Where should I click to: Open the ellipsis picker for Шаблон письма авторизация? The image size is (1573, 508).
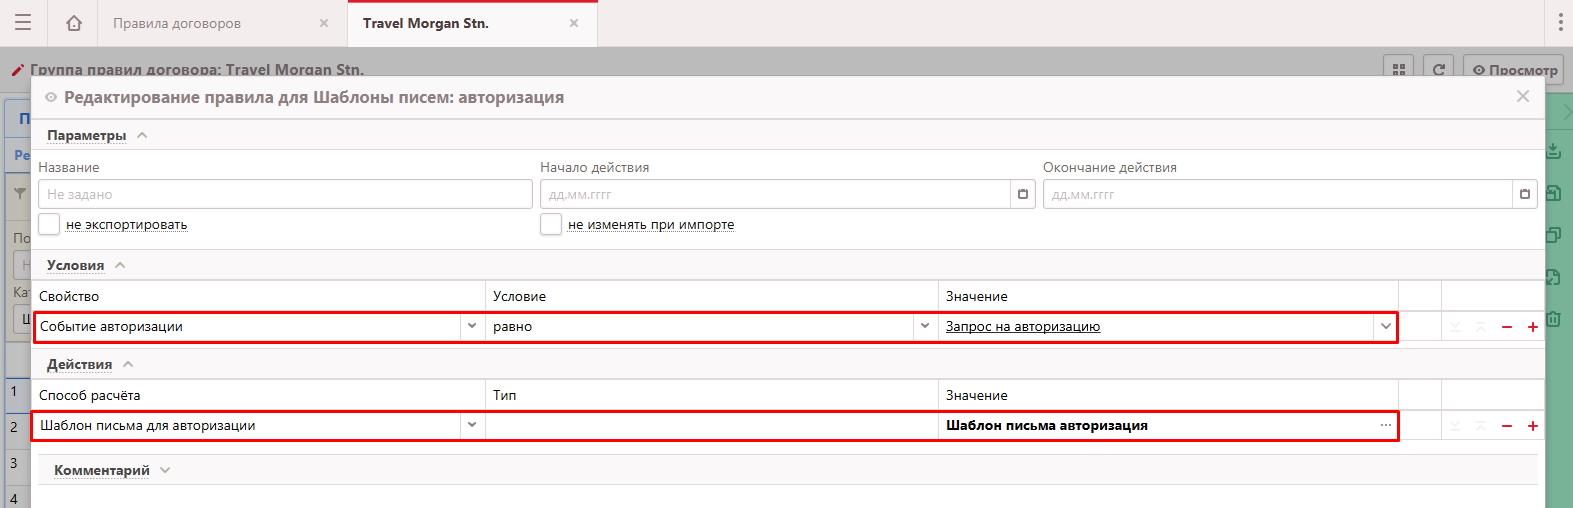(1385, 426)
